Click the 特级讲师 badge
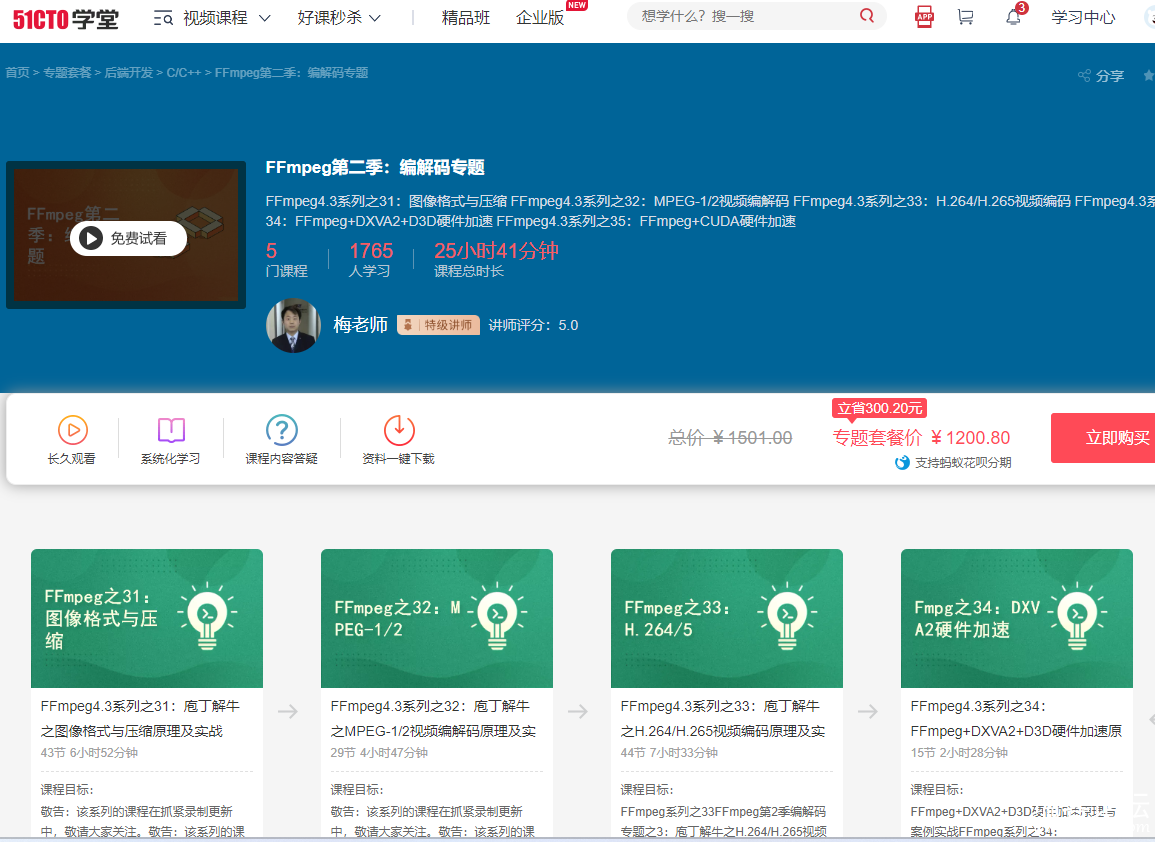The image size is (1155, 842). point(438,325)
